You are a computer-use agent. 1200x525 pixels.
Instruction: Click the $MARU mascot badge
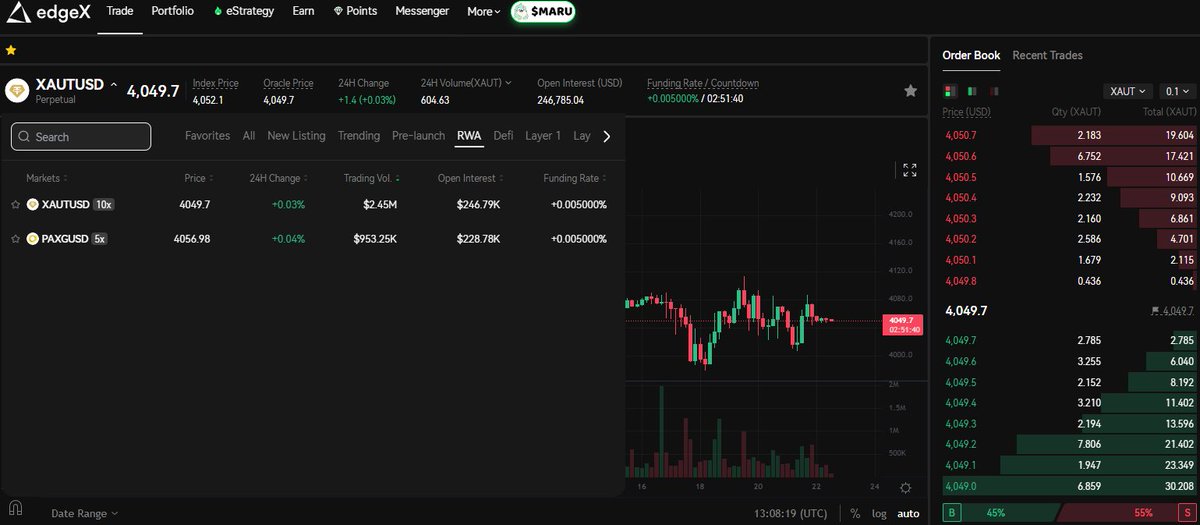tap(545, 12)
